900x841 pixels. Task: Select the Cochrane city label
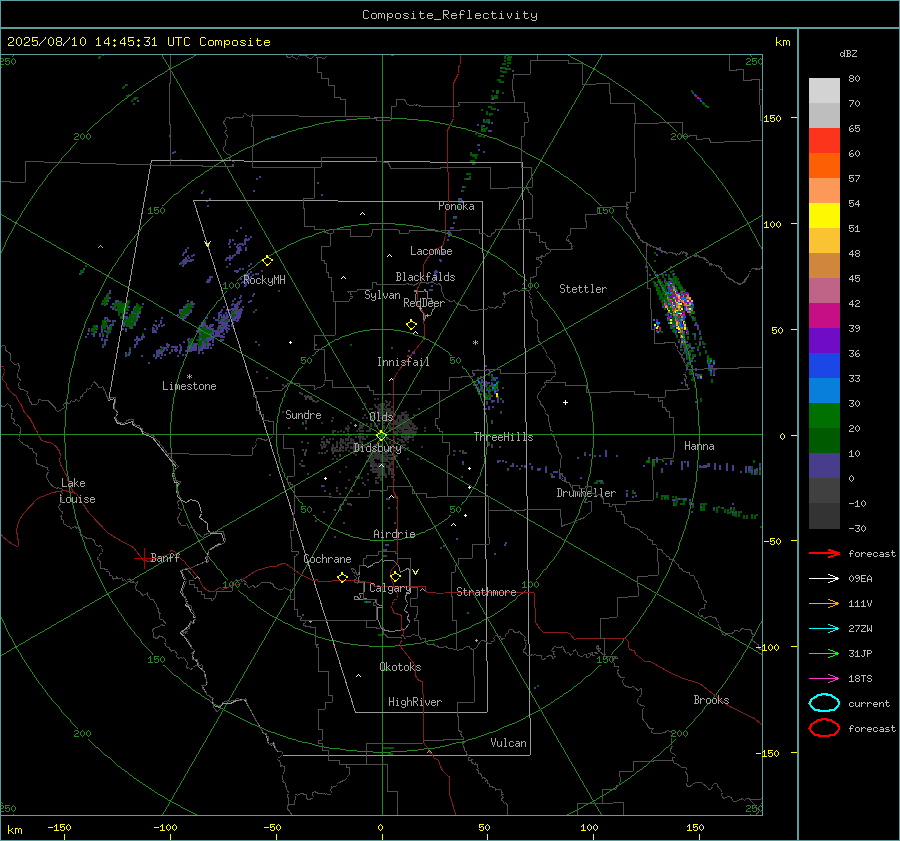pos(327,559)
